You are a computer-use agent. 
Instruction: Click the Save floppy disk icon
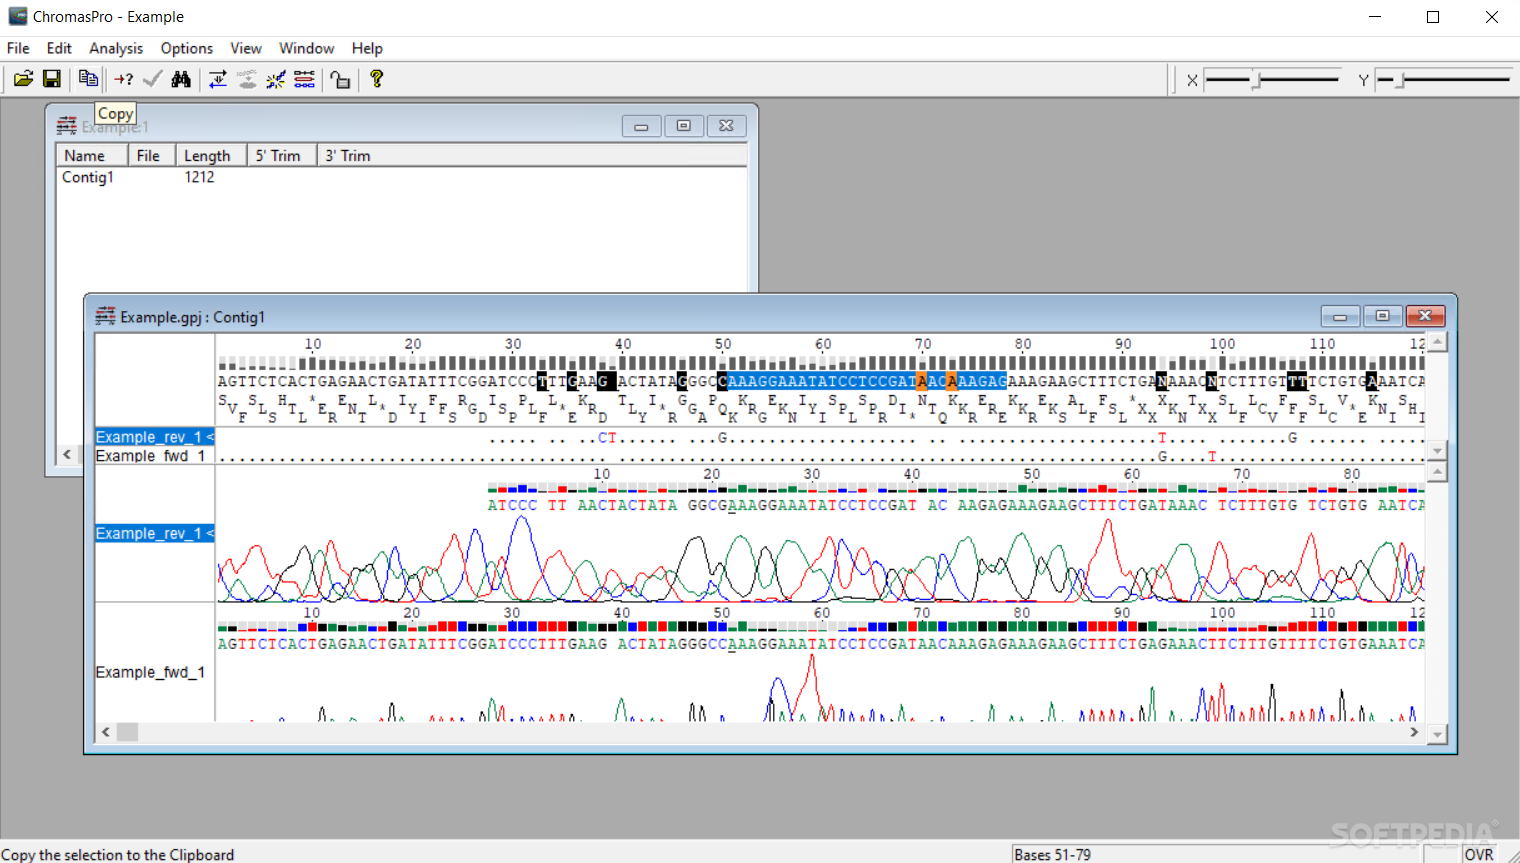pyautogui.click(x=52, y=79)
